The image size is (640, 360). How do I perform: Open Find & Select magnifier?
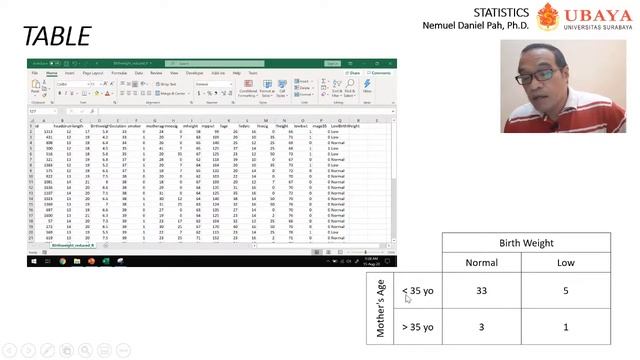pyautogui.click(x=350, y=88)
